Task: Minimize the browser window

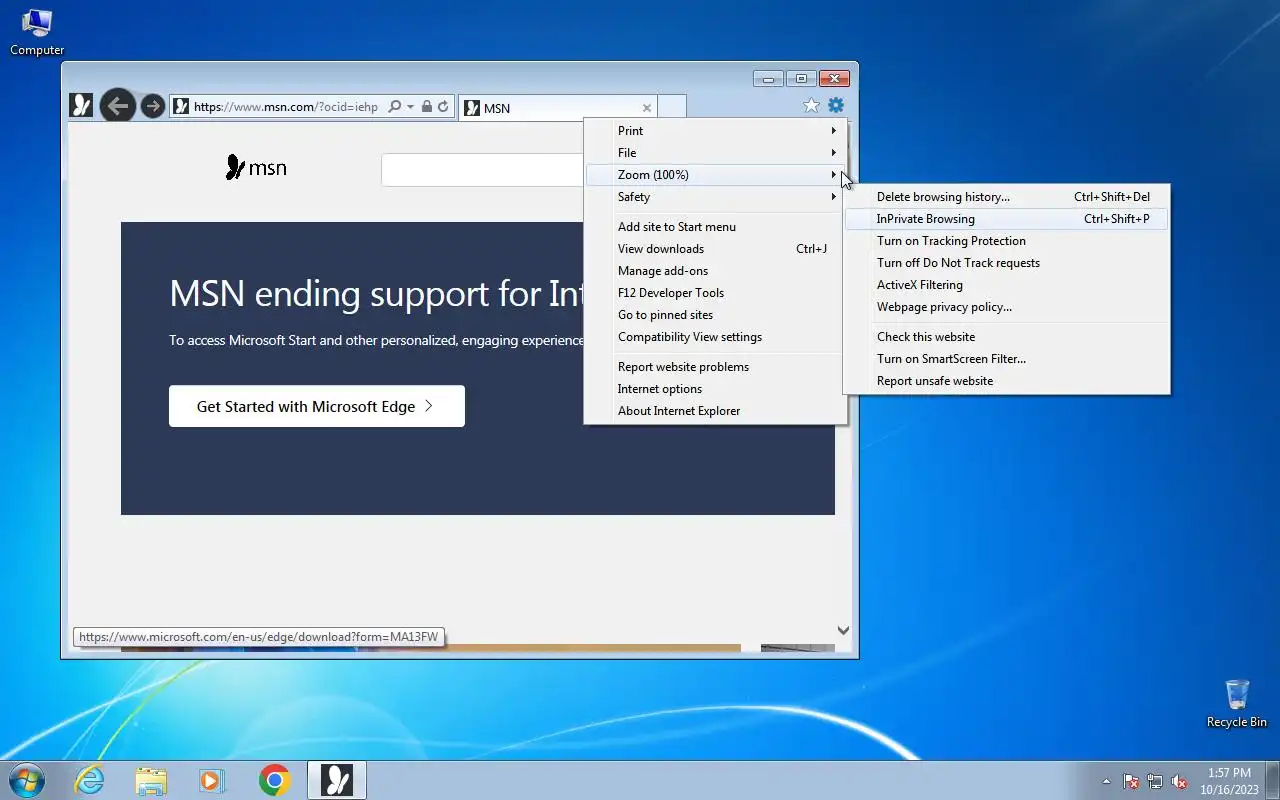Action: pyautogui.click(x=768, y=78)
